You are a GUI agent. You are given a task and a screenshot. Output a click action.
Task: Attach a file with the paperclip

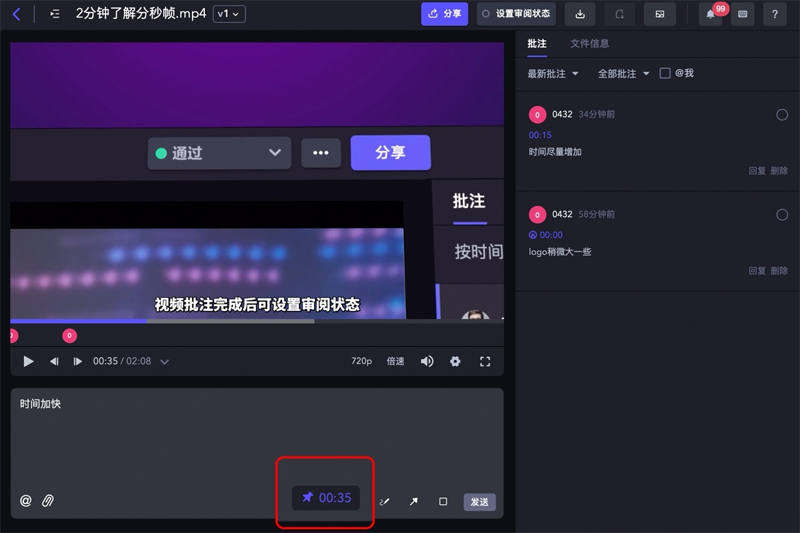(x=47, y=501)
